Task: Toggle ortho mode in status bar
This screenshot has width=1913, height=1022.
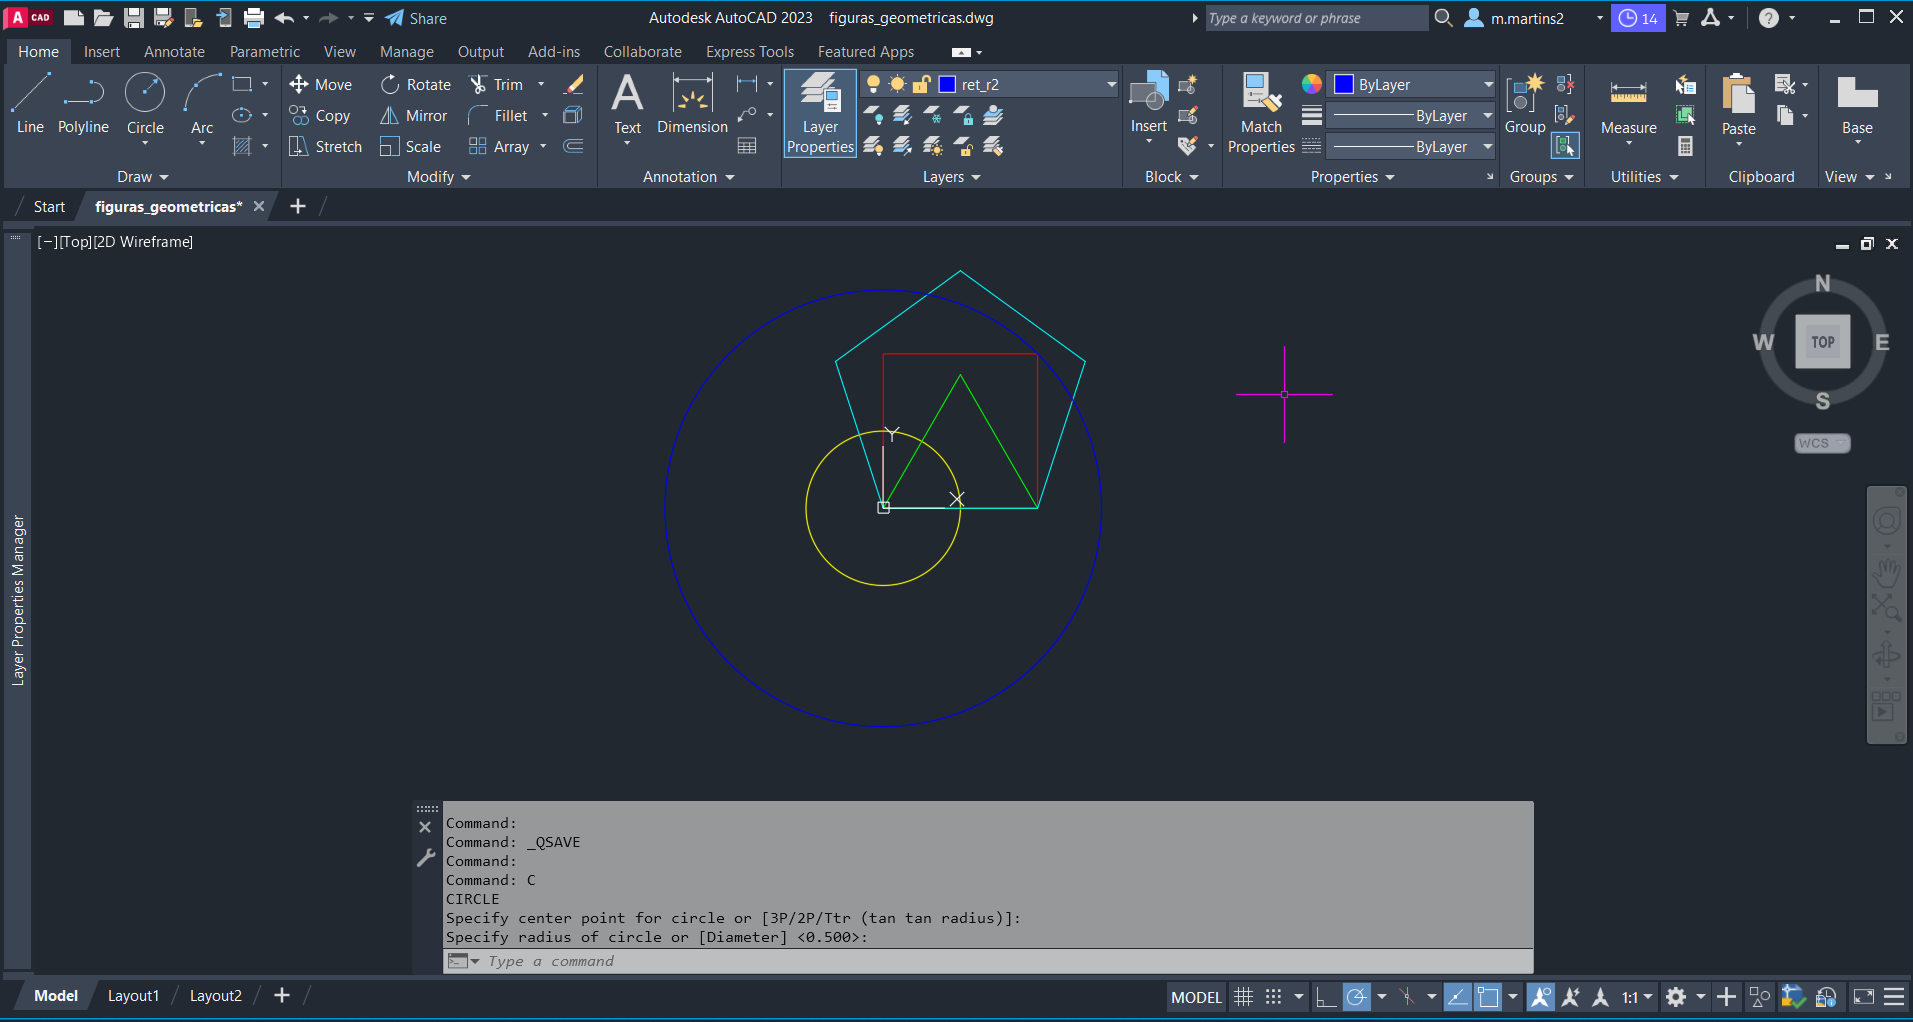Action: point(1325,997)
